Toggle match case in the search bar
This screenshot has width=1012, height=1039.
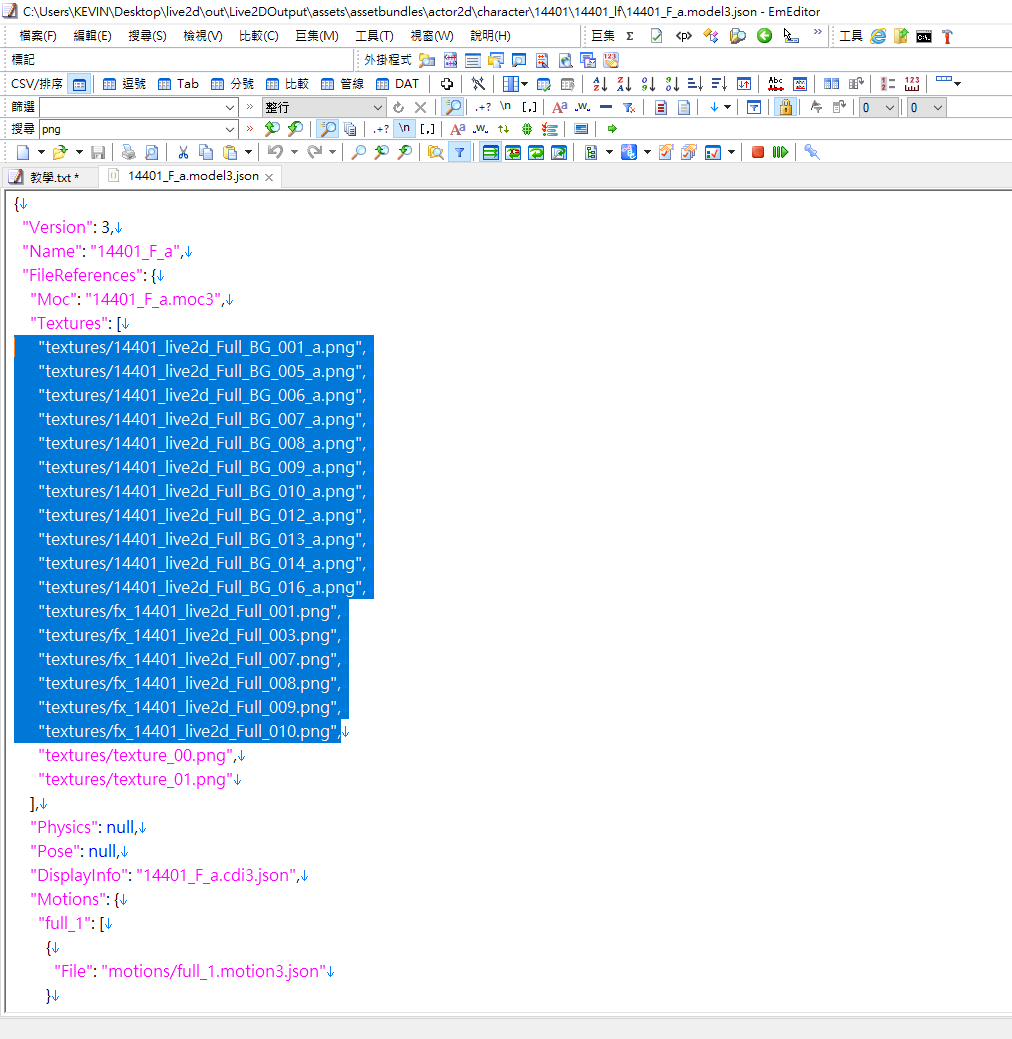(457, 129)
